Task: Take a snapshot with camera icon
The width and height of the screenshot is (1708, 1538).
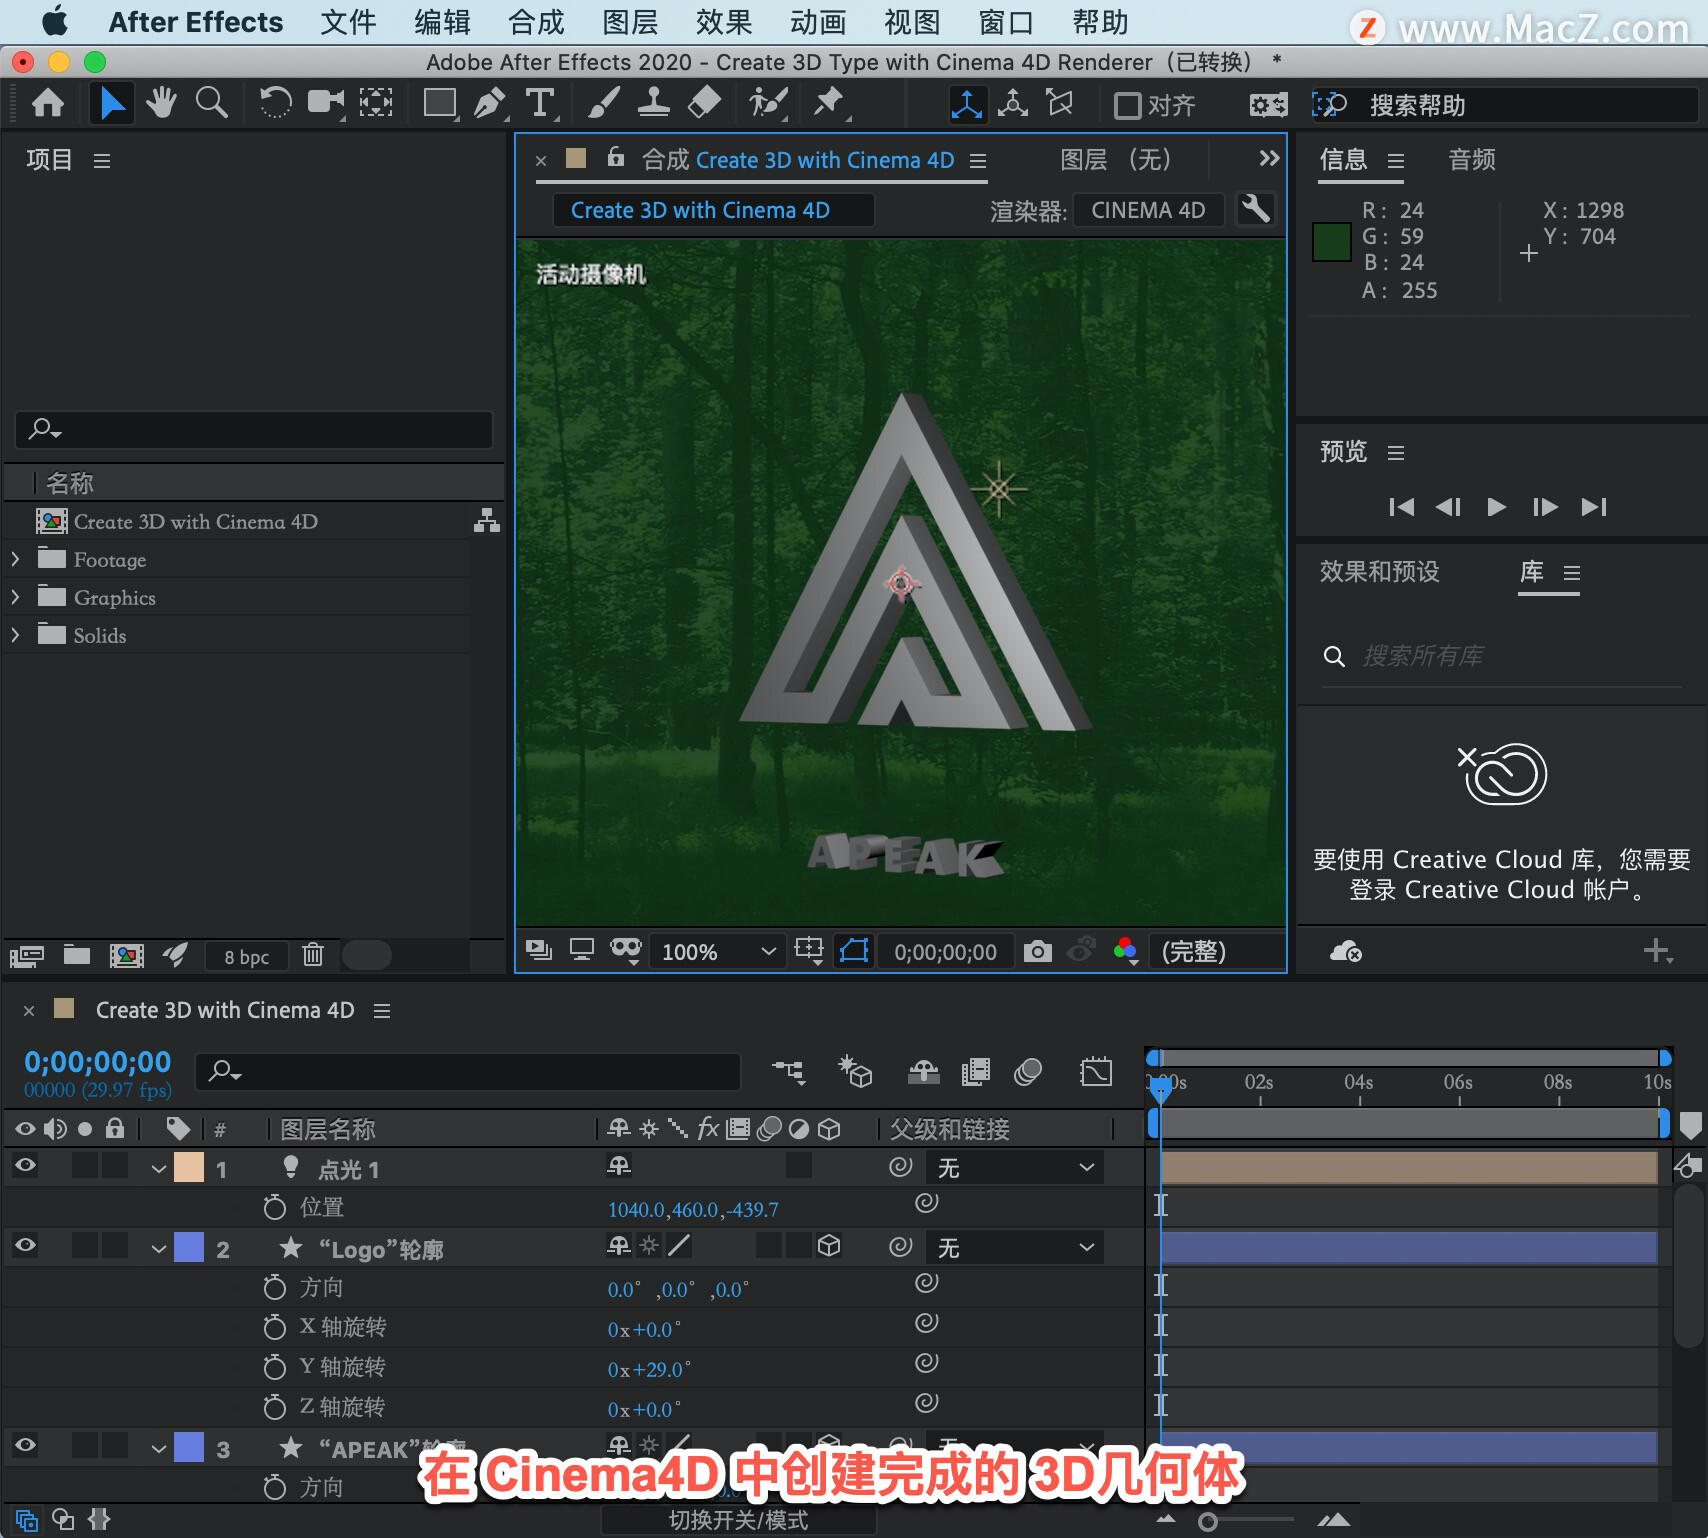Action: pyautogui.click(x=1038, y=951)
